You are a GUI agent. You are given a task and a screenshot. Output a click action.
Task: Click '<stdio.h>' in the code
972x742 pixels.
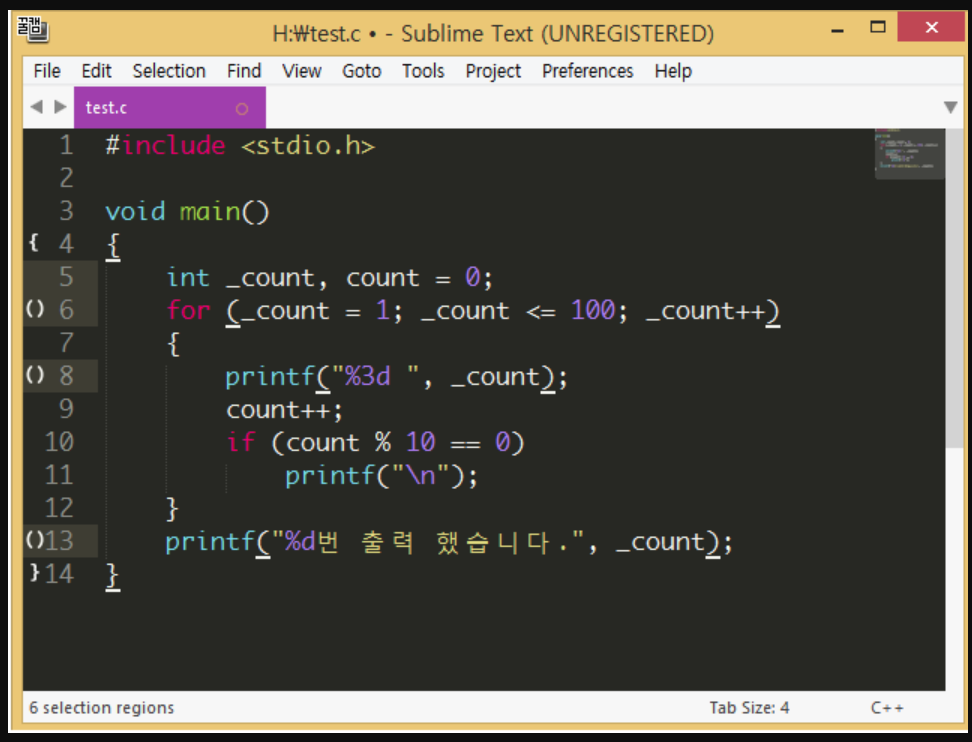308,146
